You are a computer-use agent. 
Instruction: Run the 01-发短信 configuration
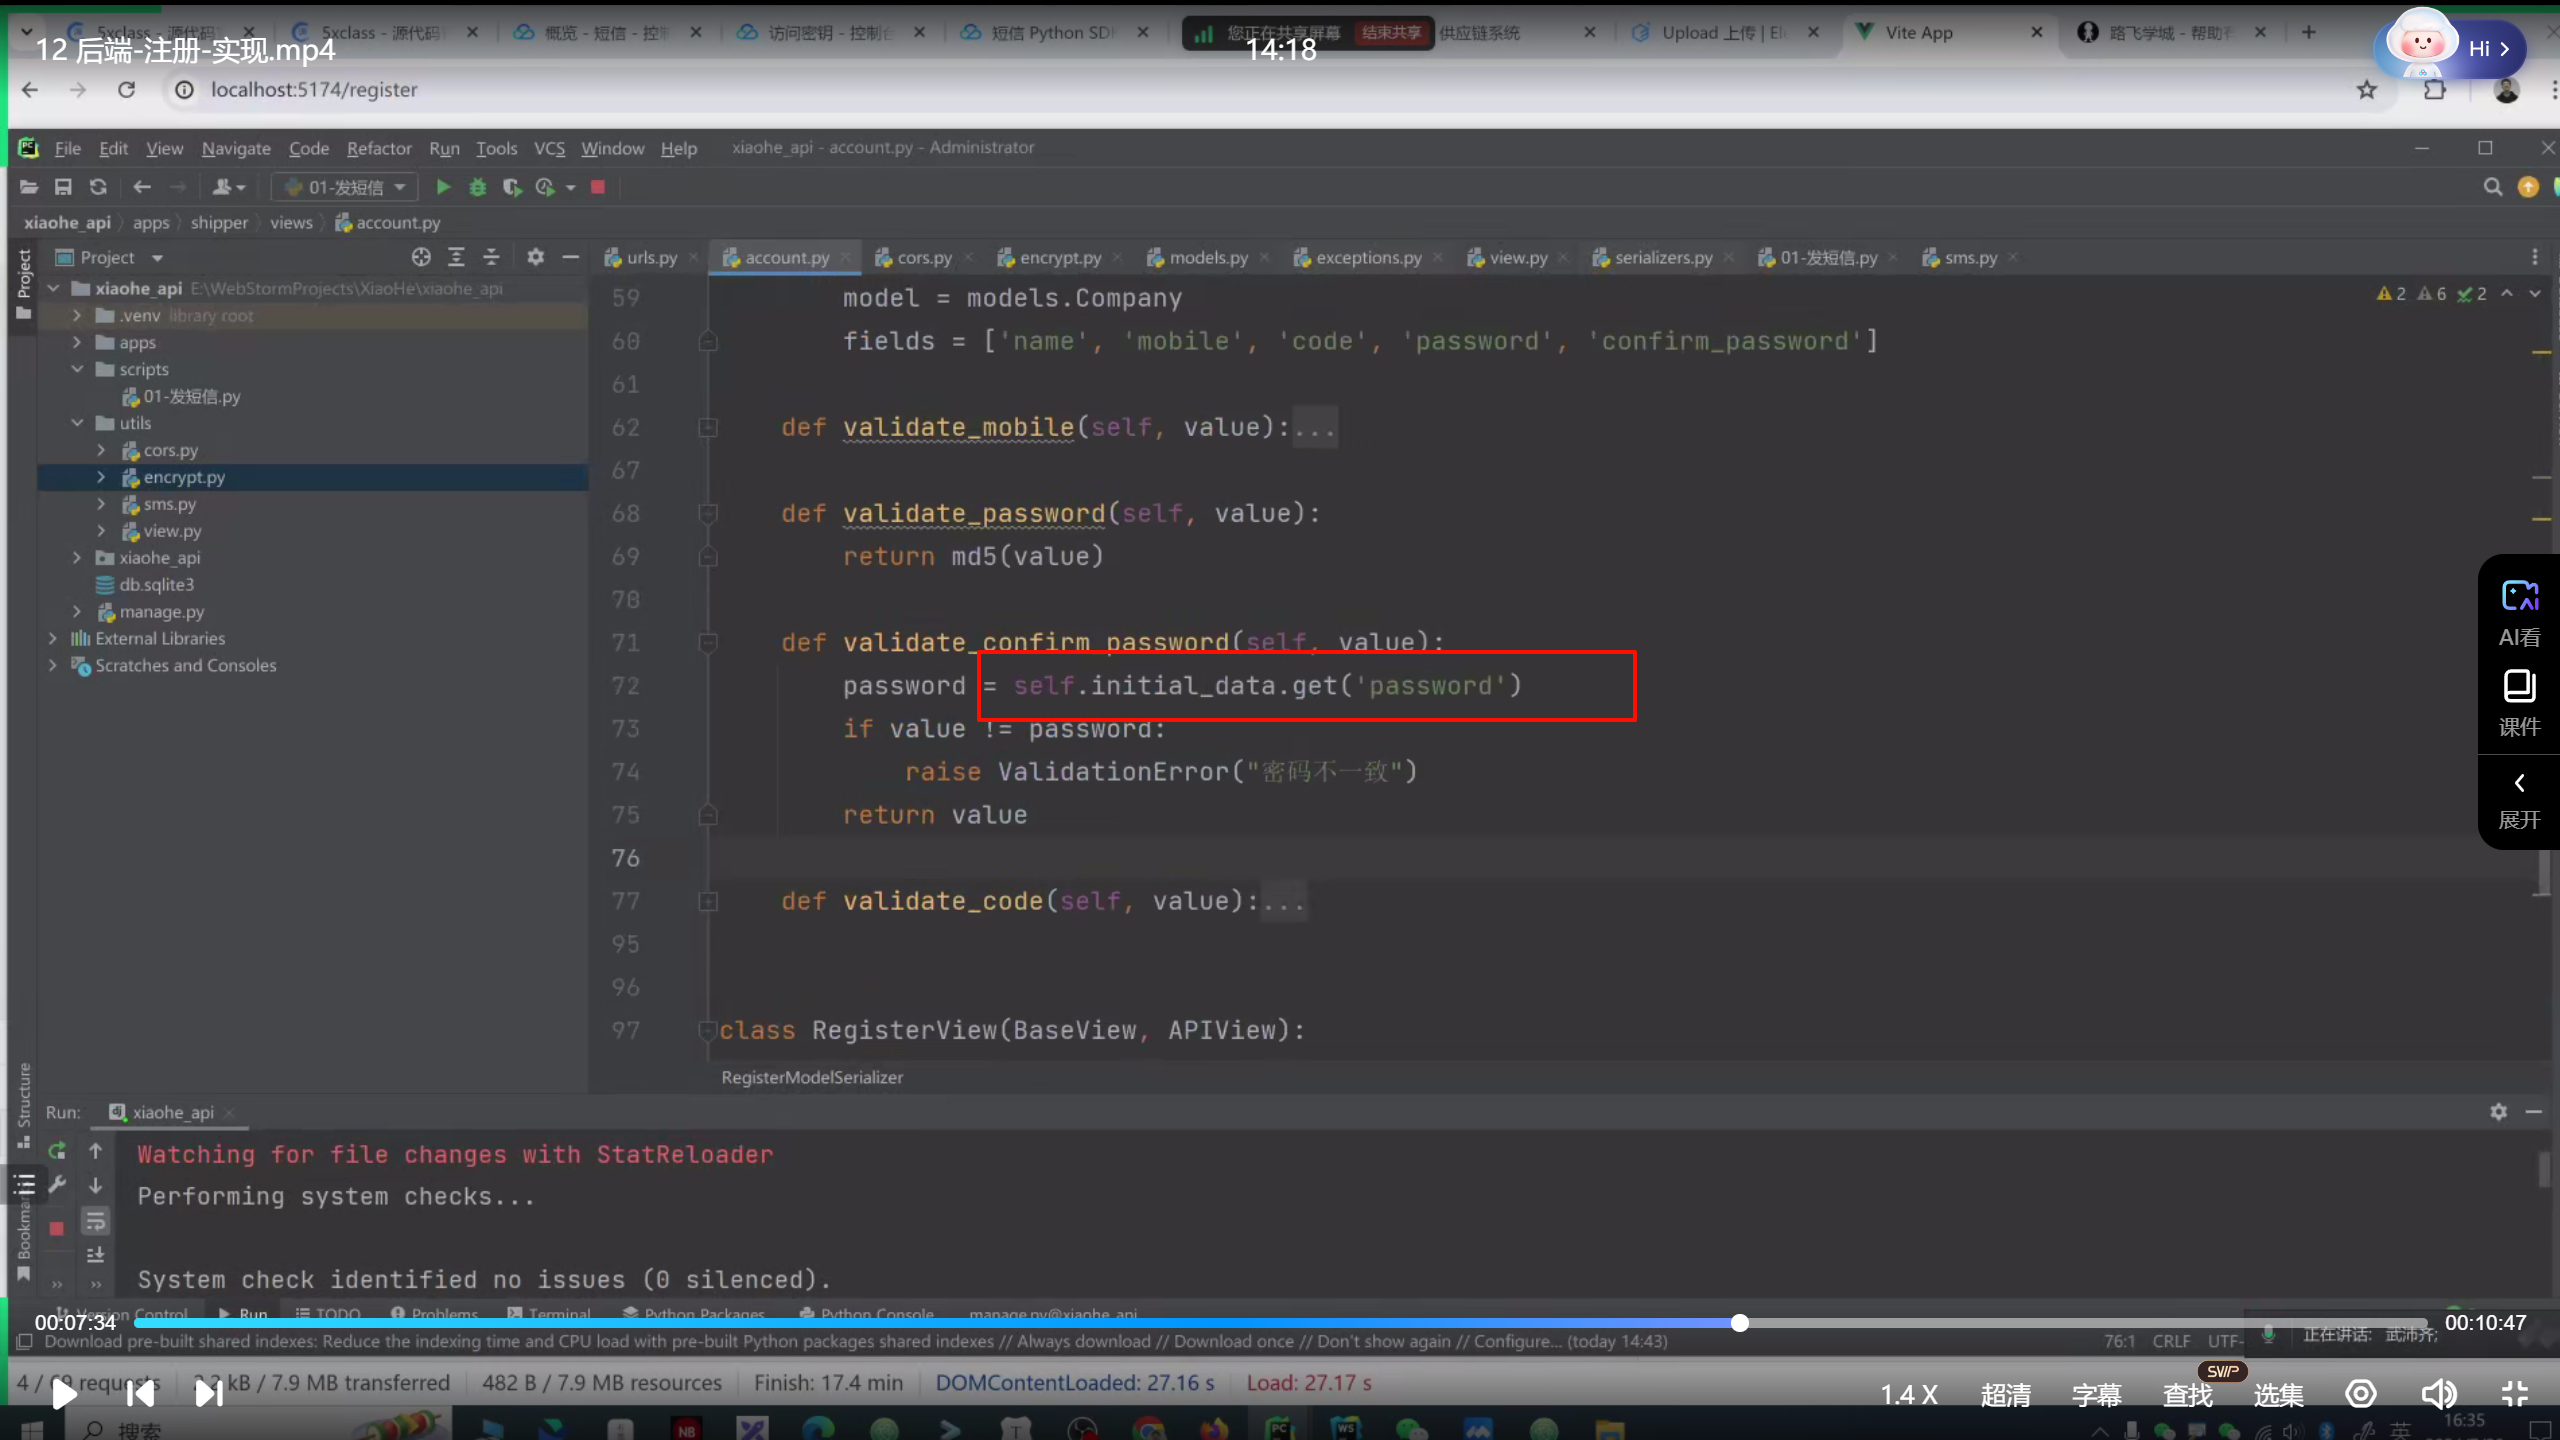[x=443, y=187]
